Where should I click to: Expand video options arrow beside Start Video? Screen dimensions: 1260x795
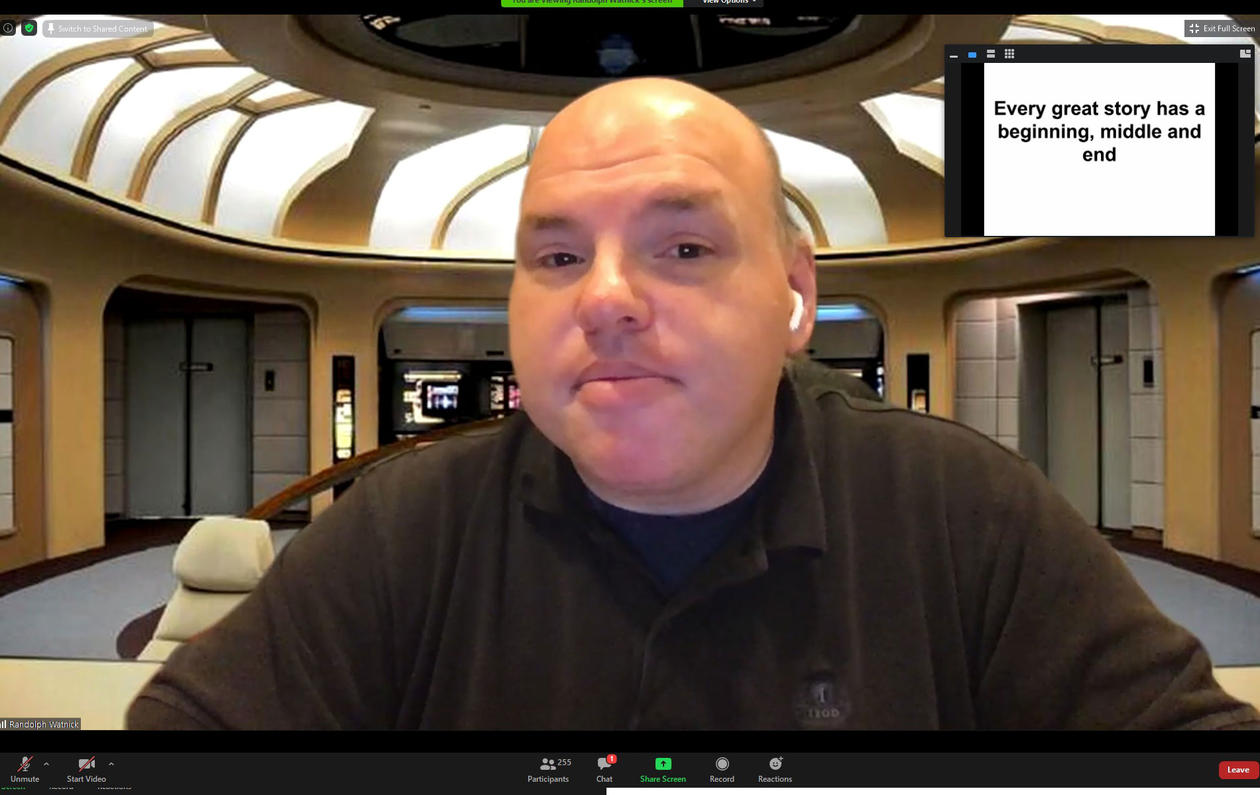tap(111, 764)
